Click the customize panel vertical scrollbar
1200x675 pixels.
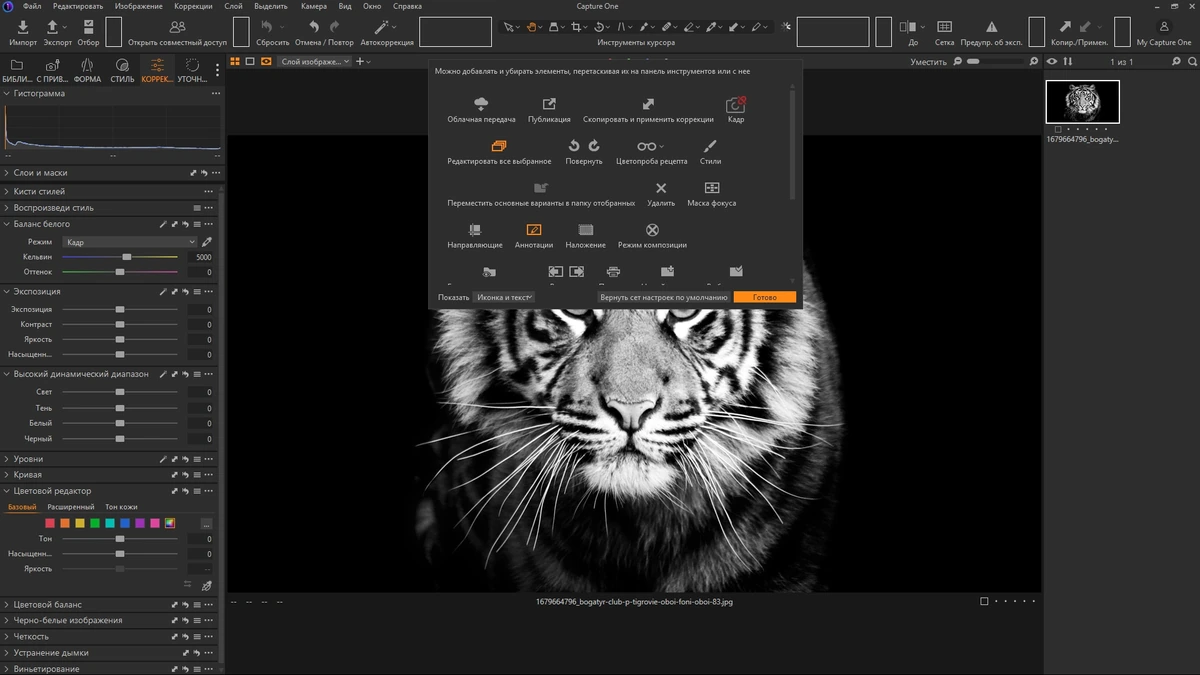click(x=793, y=145)
